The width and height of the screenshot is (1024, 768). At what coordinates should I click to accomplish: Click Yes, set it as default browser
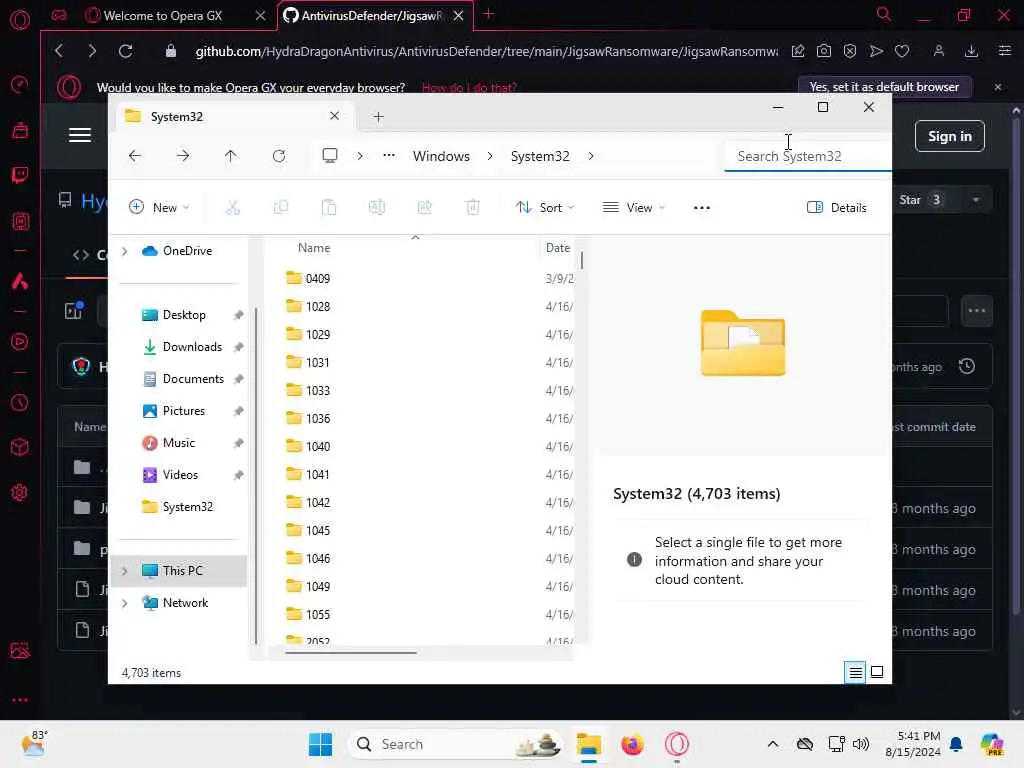pyautogui.click(x=884, y=87)
